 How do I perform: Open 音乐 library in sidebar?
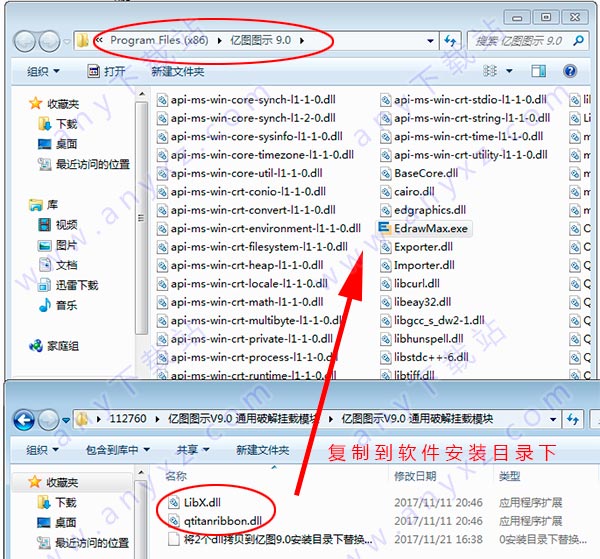58,305
